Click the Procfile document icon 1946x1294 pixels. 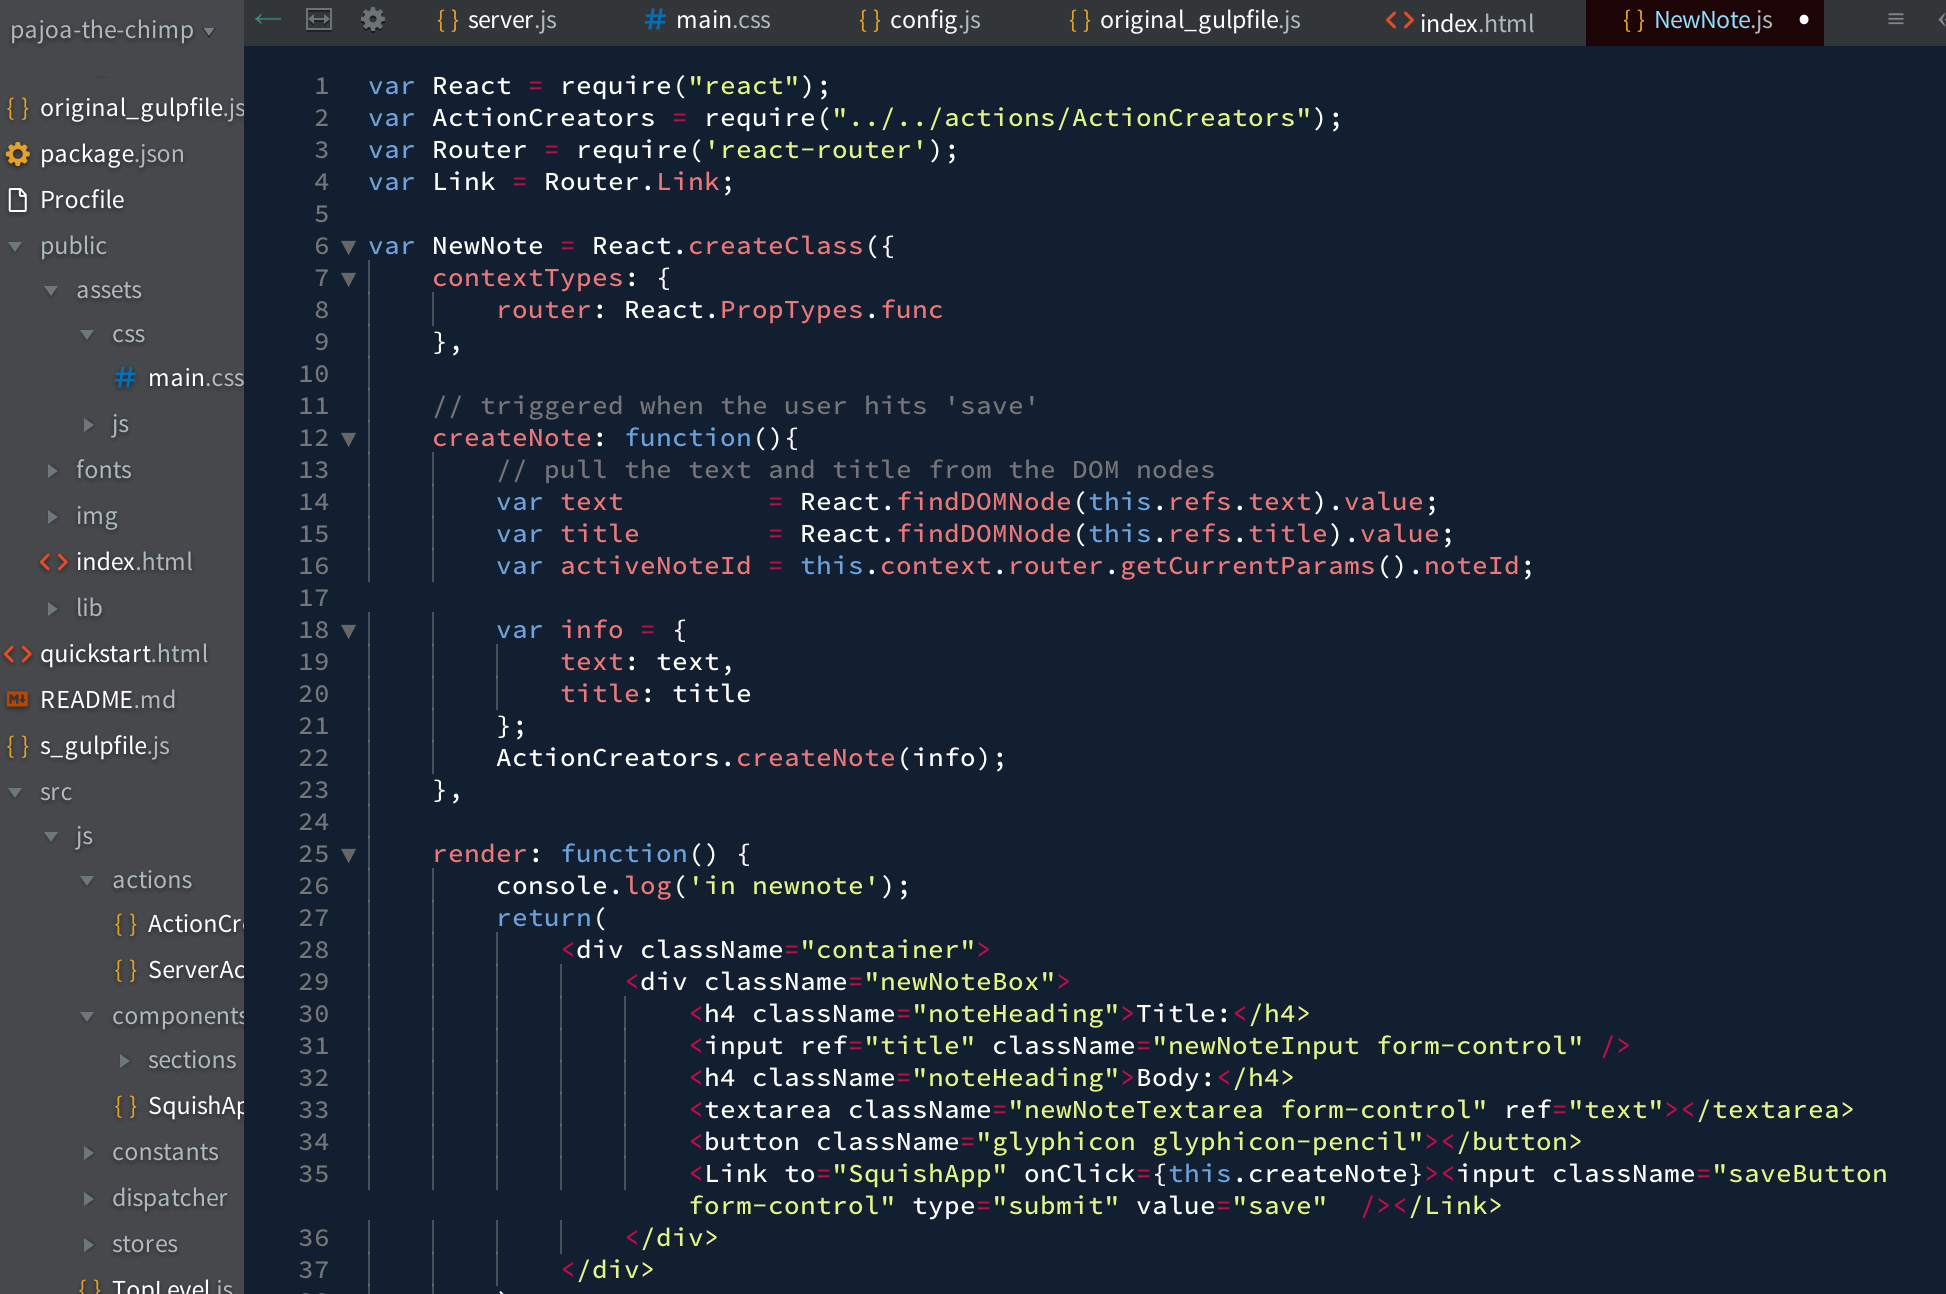click(18, 200)
